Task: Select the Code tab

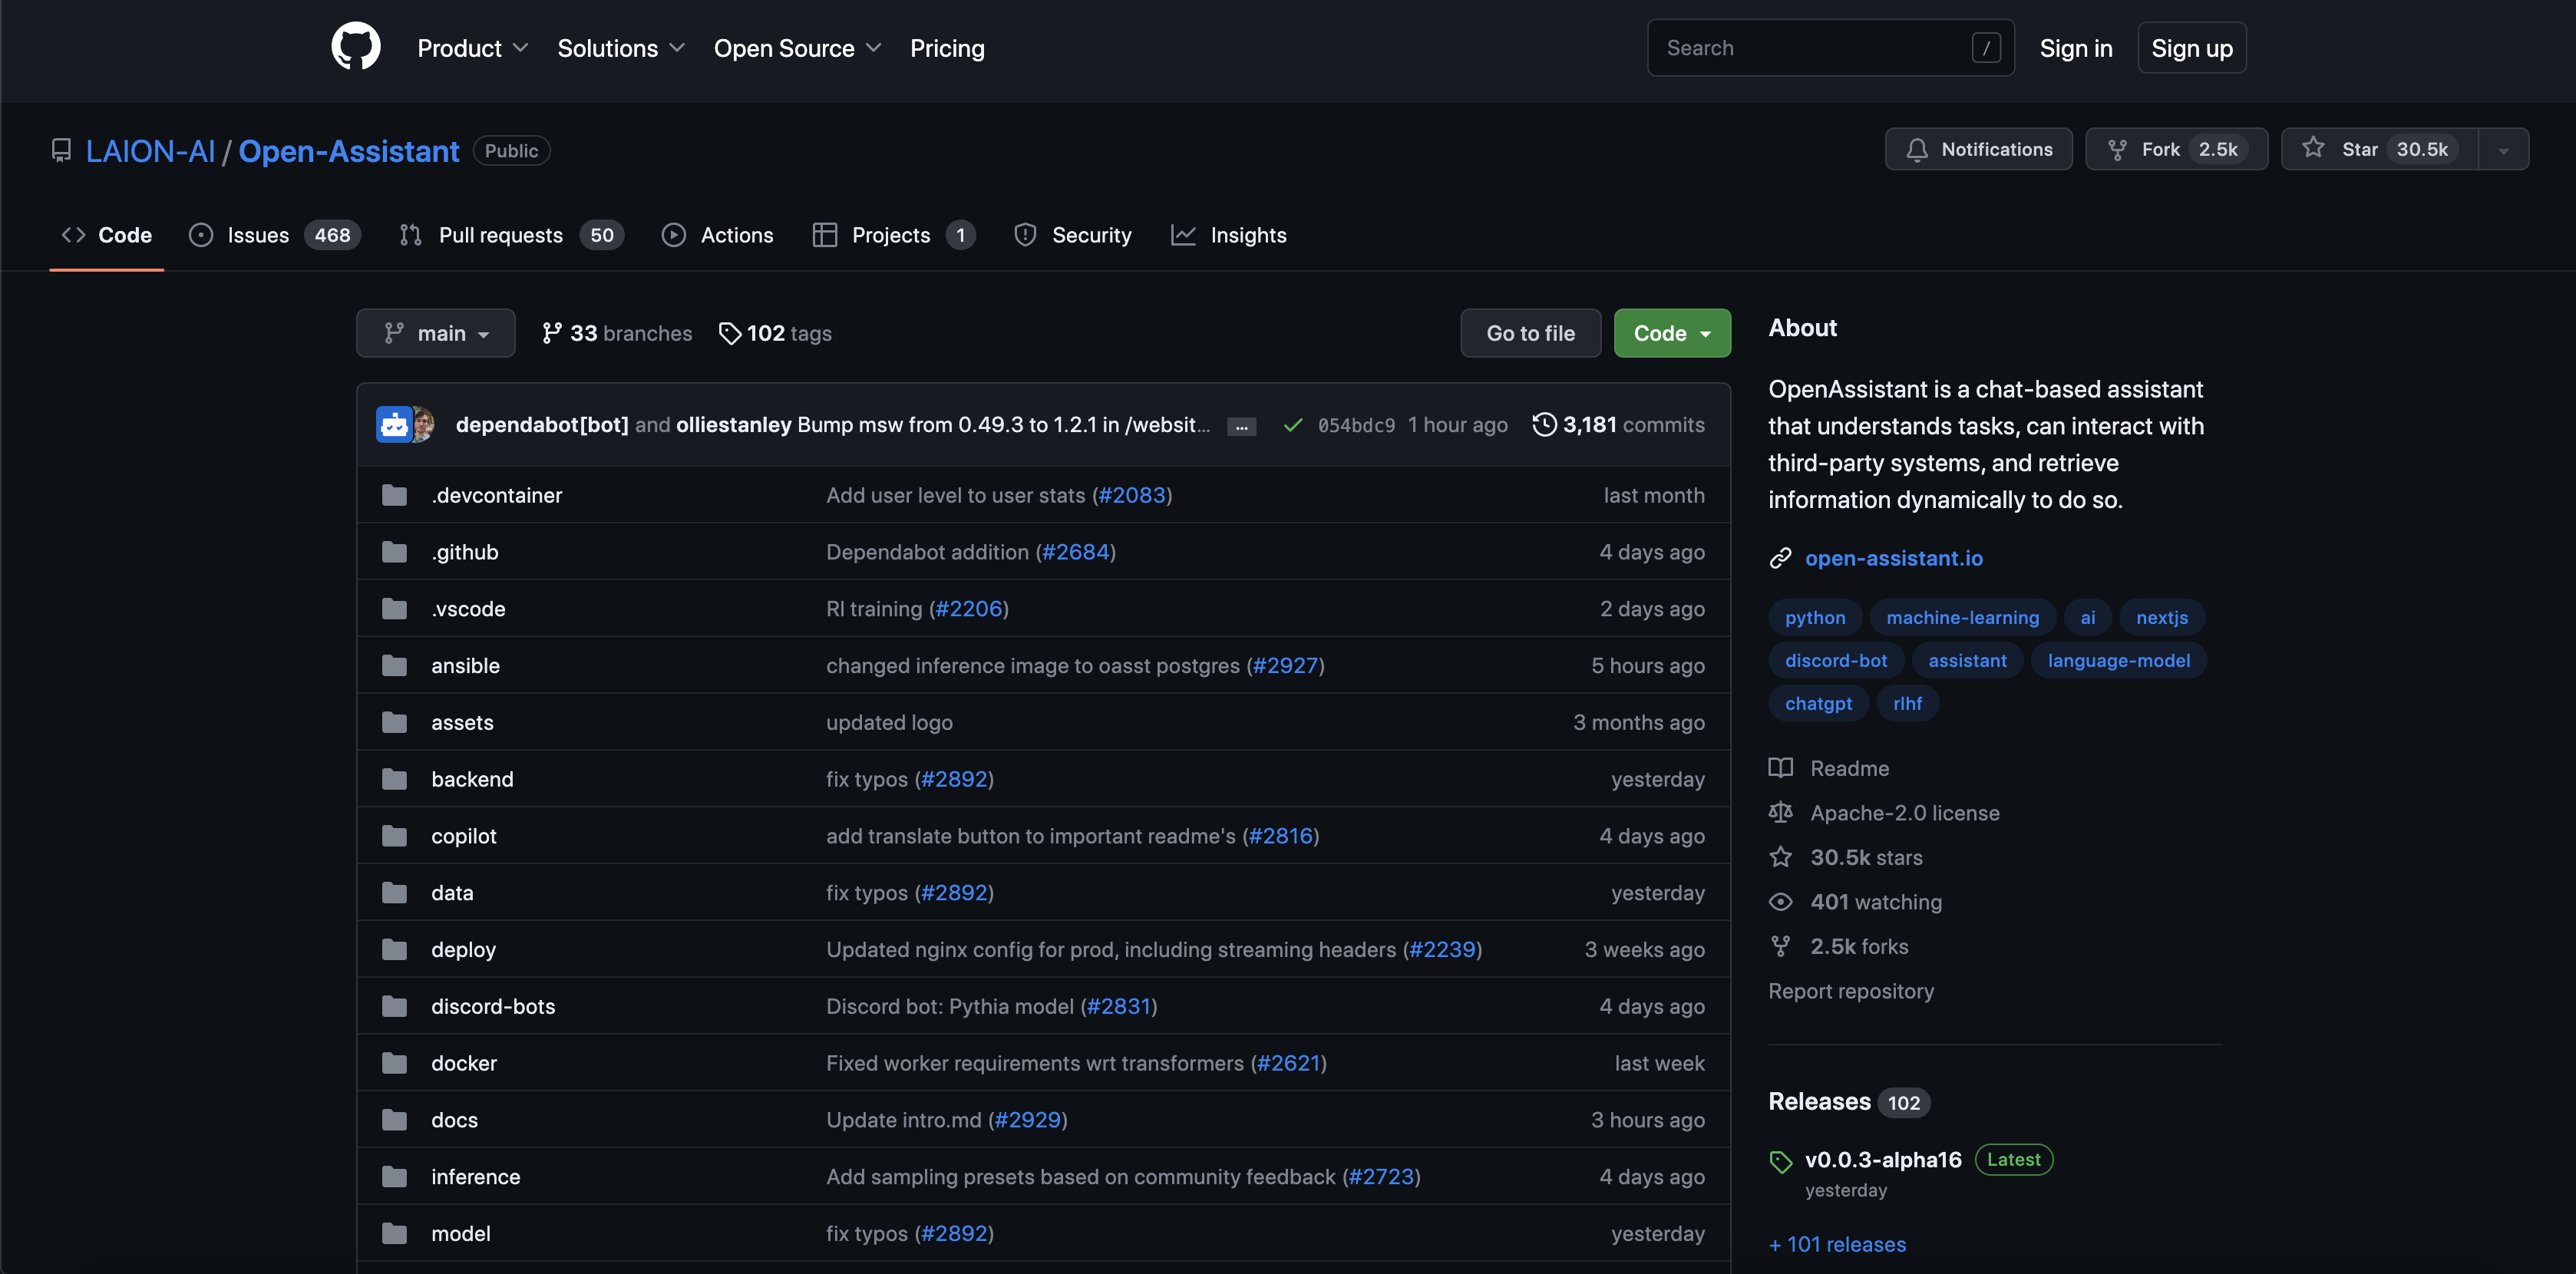Action: pyautogui.click(x=106, y=235)
